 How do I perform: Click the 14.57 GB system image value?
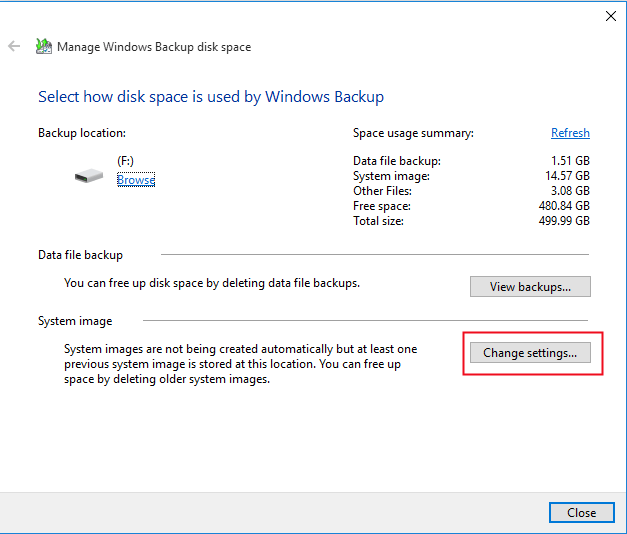click(565, 176)
